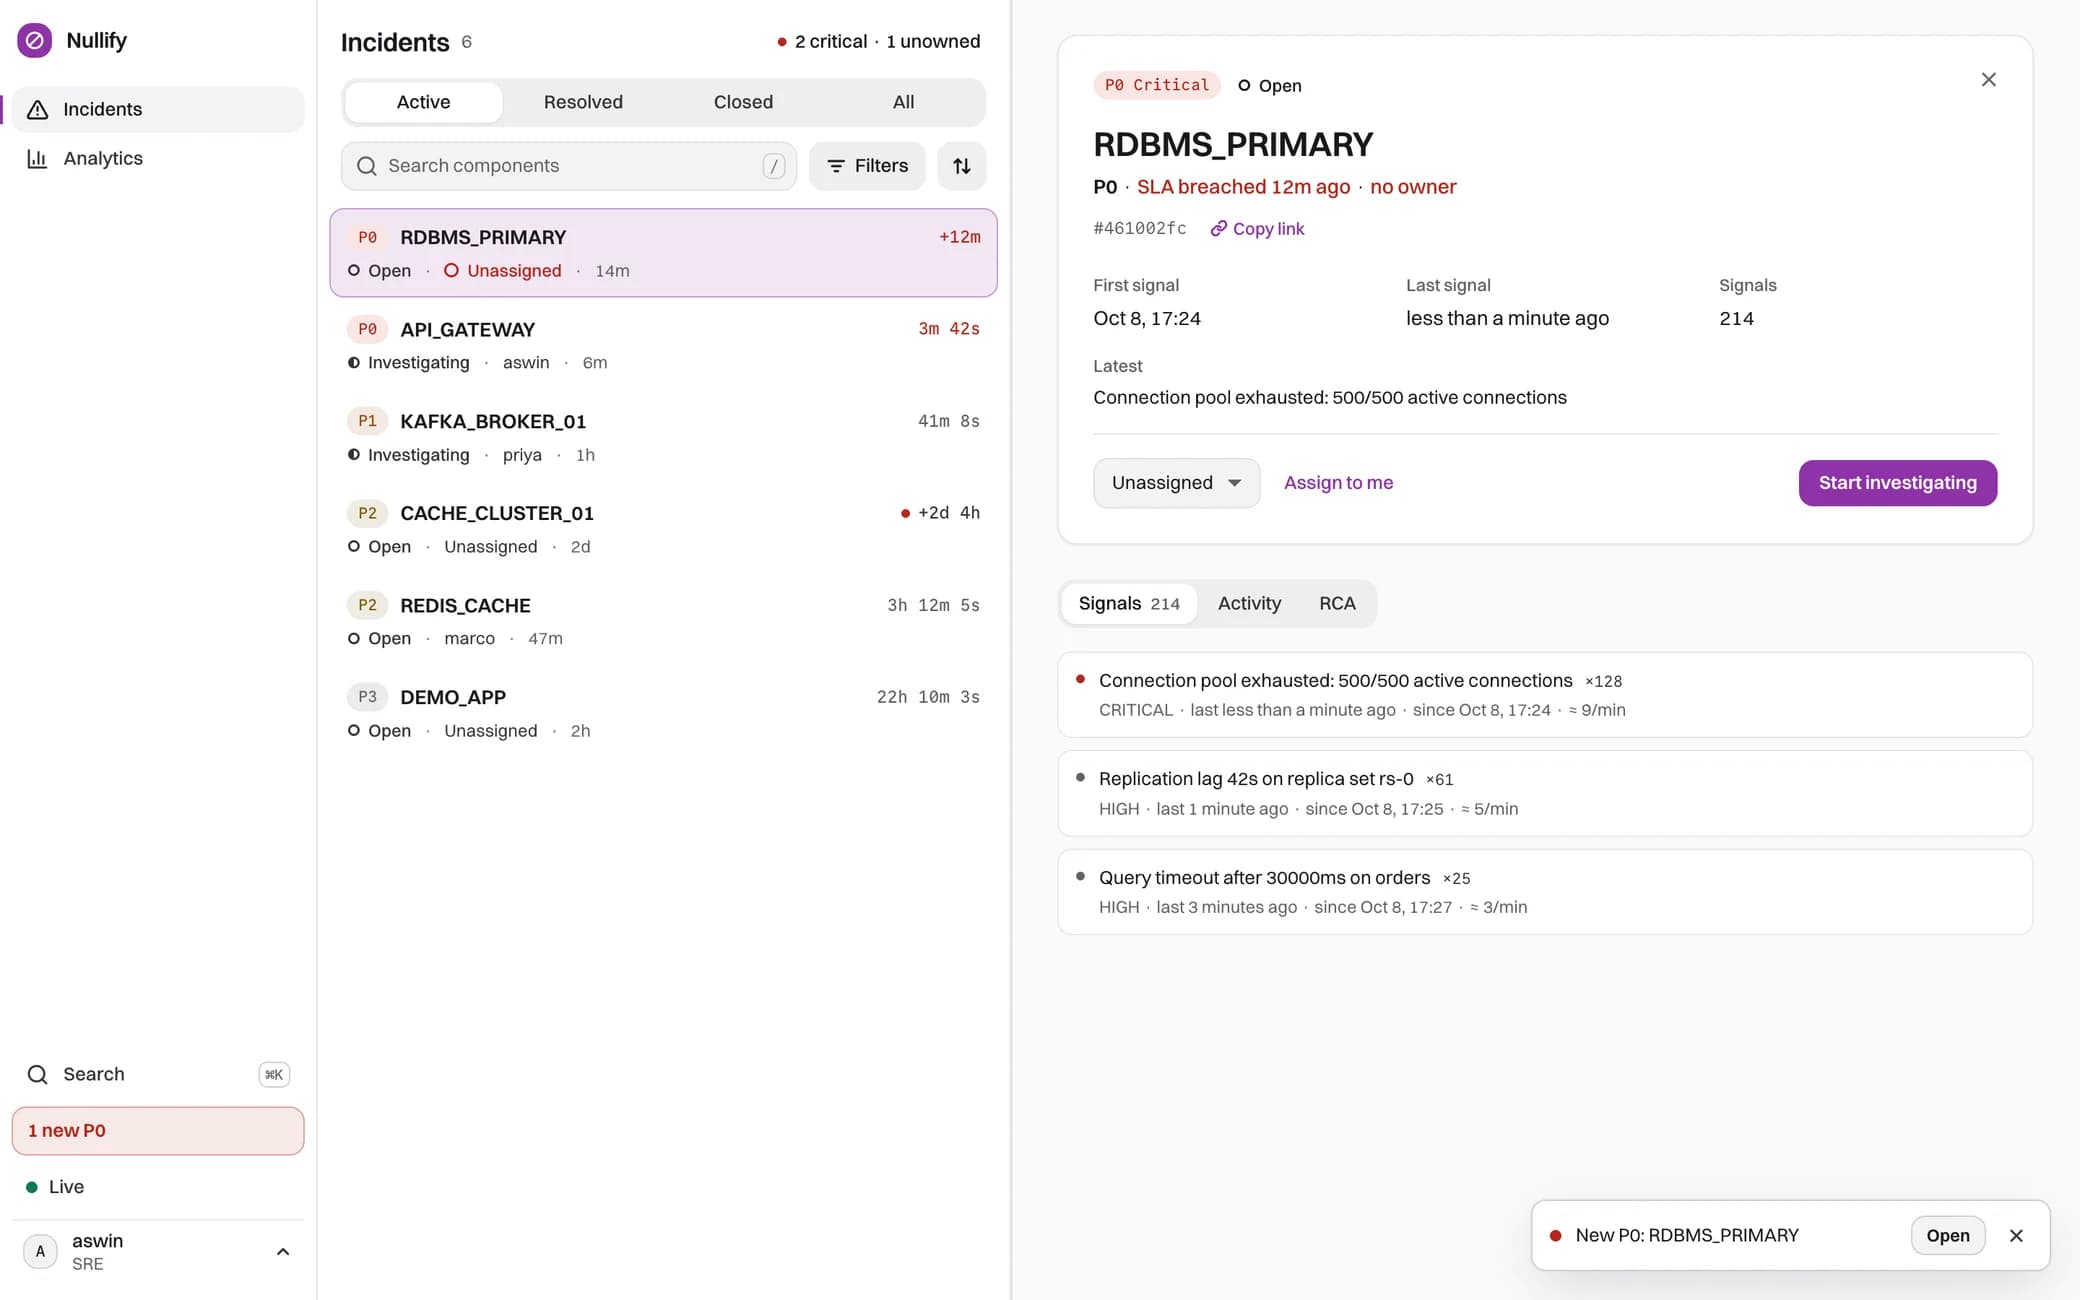The image size is (2080, 1300).
Task: Click the red Unassigned label on RDBMS_PRIMARY
Action: (503, 271)
